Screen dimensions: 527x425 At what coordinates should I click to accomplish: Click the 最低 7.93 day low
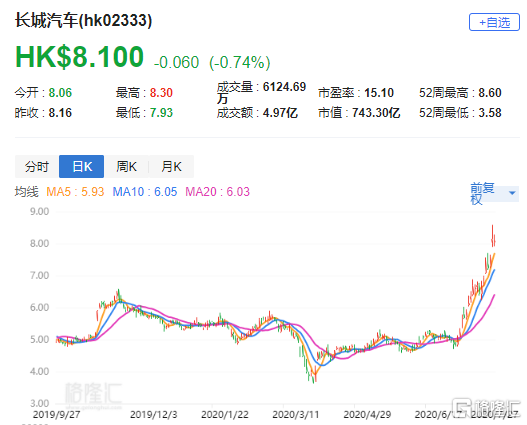click(144, 113)
